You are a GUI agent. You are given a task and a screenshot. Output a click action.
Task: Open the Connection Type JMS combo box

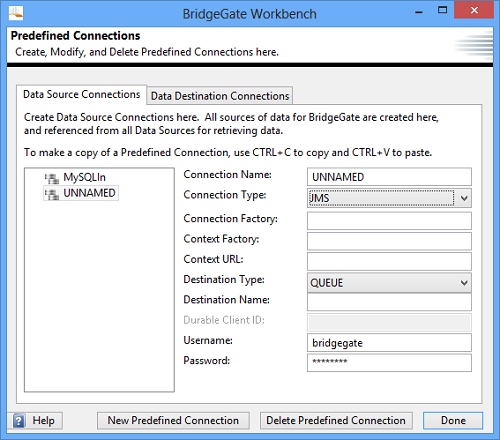(x=389, y=198)
